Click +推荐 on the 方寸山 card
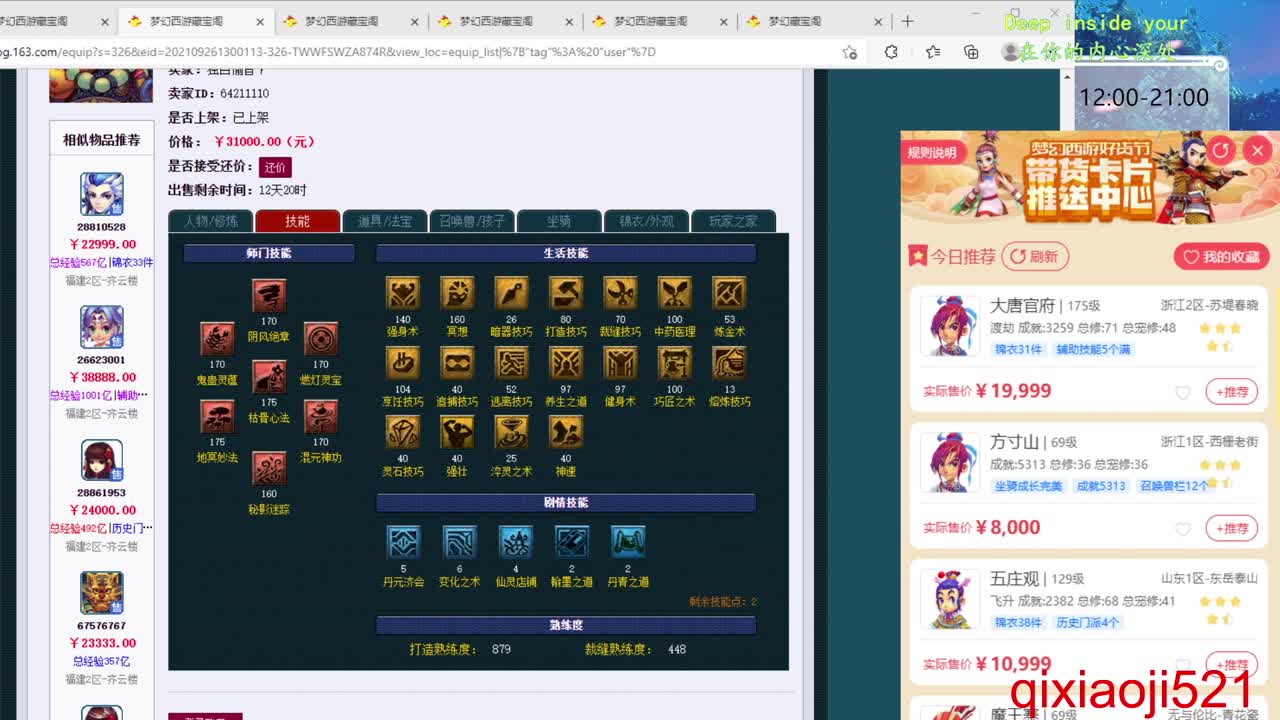The height and width of the screenshot is (720, 1280). (x=1232, y=529)
